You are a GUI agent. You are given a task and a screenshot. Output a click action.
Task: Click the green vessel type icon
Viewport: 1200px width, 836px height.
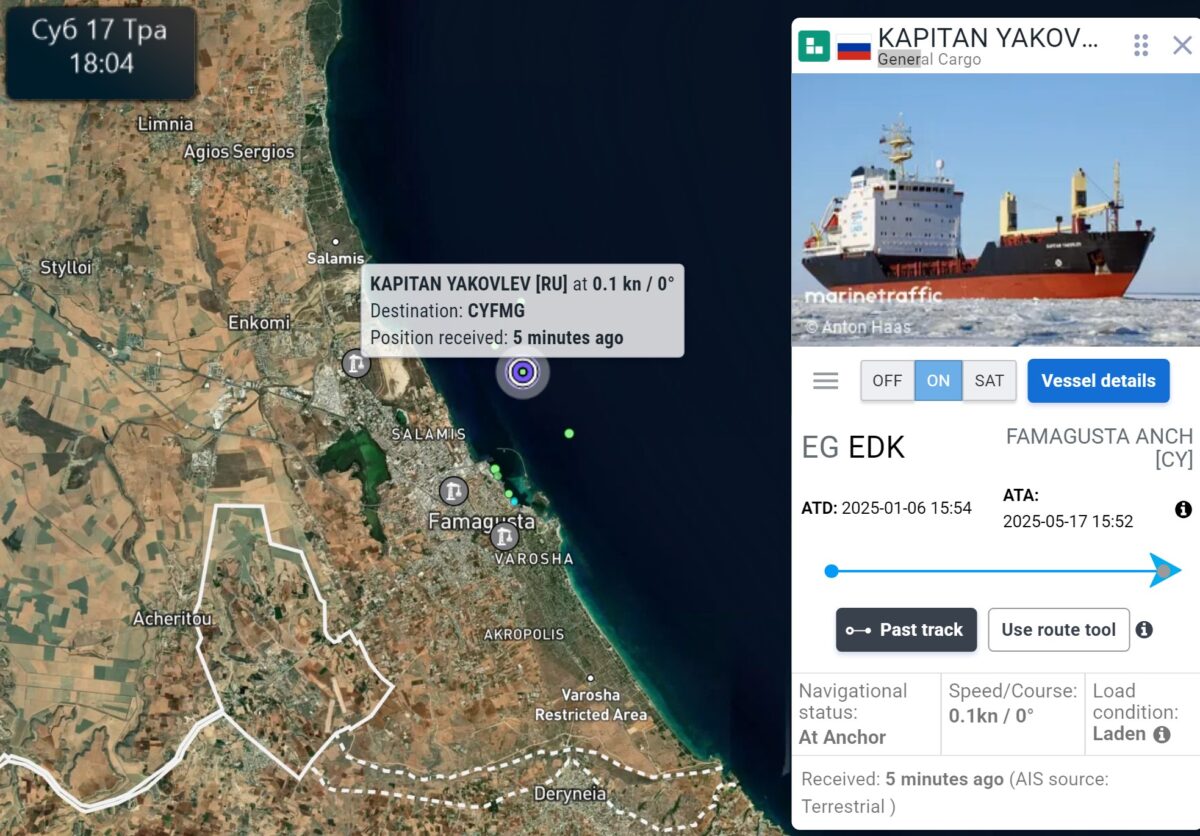pyautogui.click(x=814, y=46)
